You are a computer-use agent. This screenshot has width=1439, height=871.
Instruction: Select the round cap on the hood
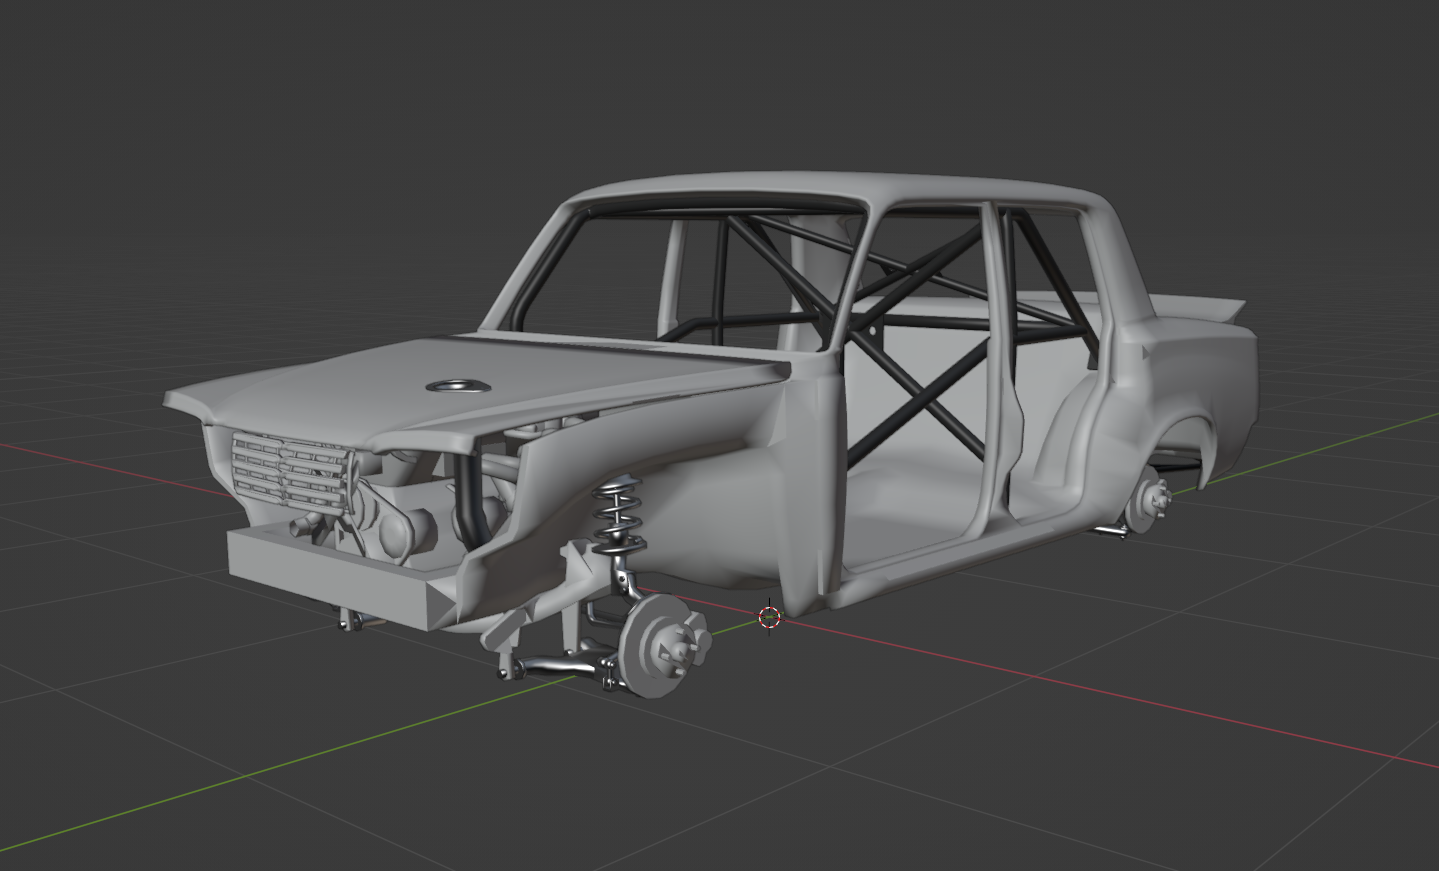[x=458, y=386]
